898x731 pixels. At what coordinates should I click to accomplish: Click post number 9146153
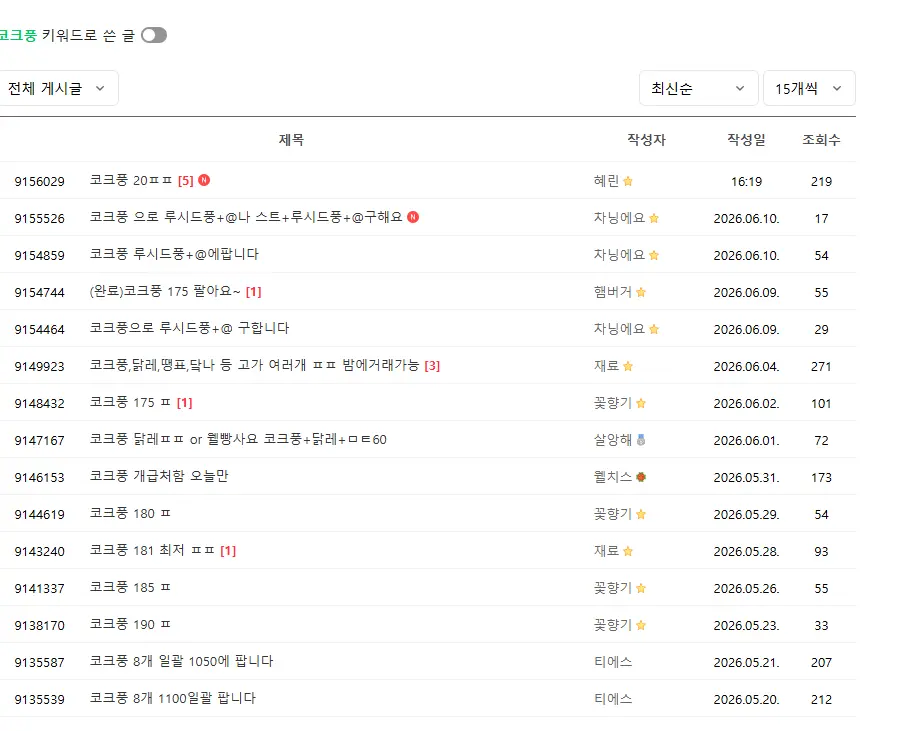tap(40, 477)
